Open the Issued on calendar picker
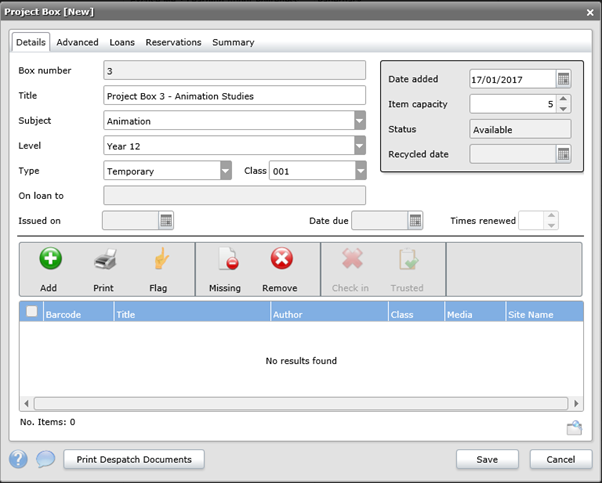Screen dimensions: 602x483 click(x=166, y=221)
